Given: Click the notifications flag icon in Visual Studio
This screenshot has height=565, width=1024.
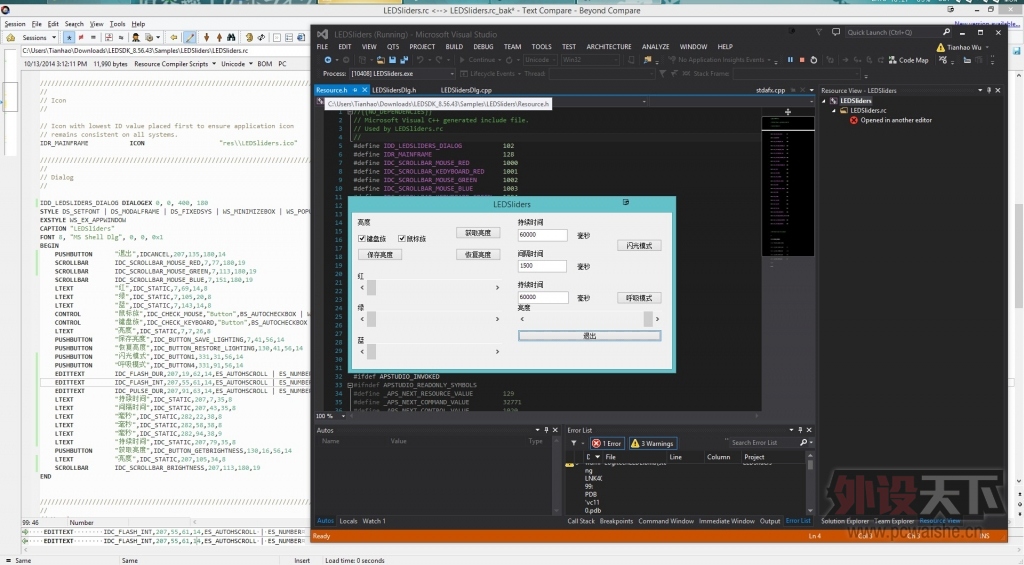Looking at the screenshot, I should pos(819,32).
